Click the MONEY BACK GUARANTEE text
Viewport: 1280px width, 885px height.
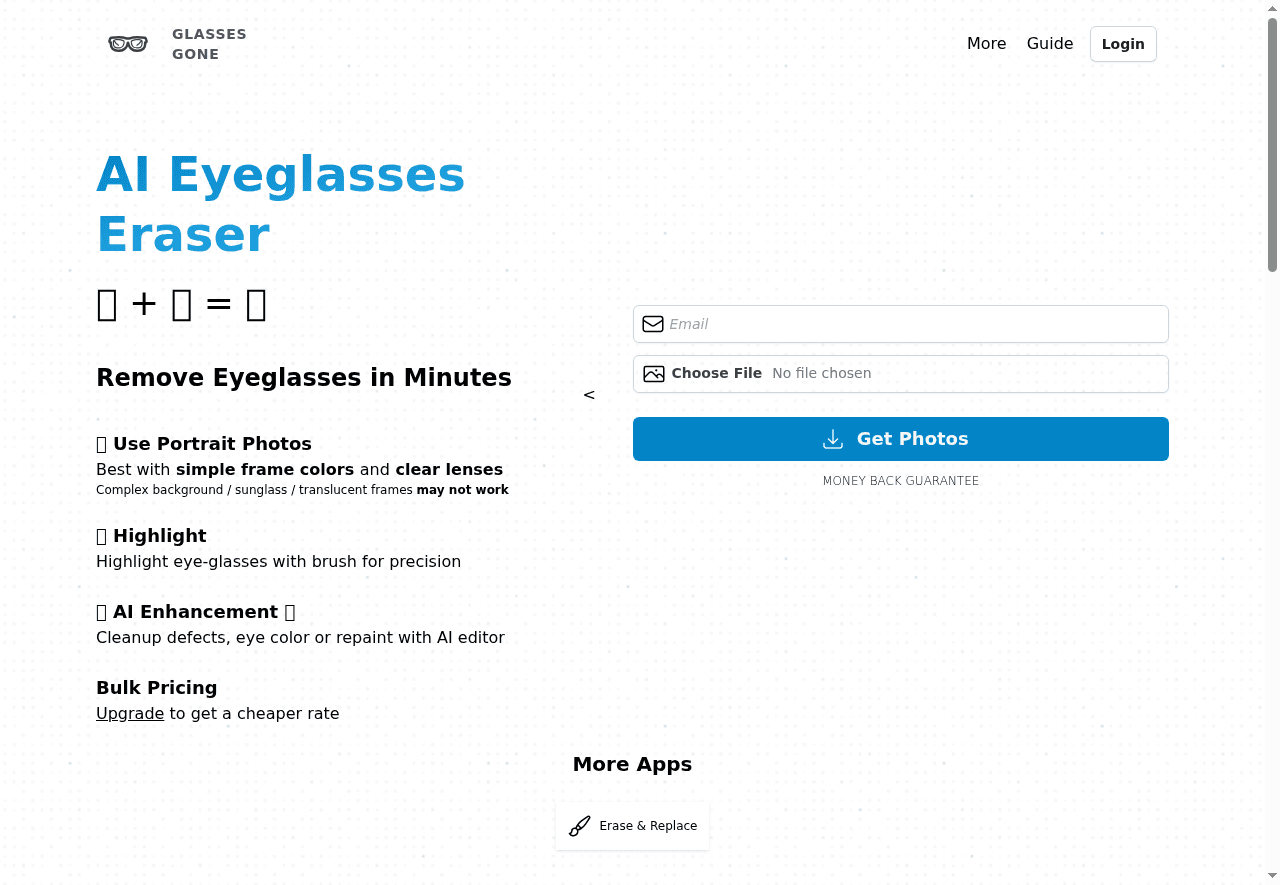900,481
